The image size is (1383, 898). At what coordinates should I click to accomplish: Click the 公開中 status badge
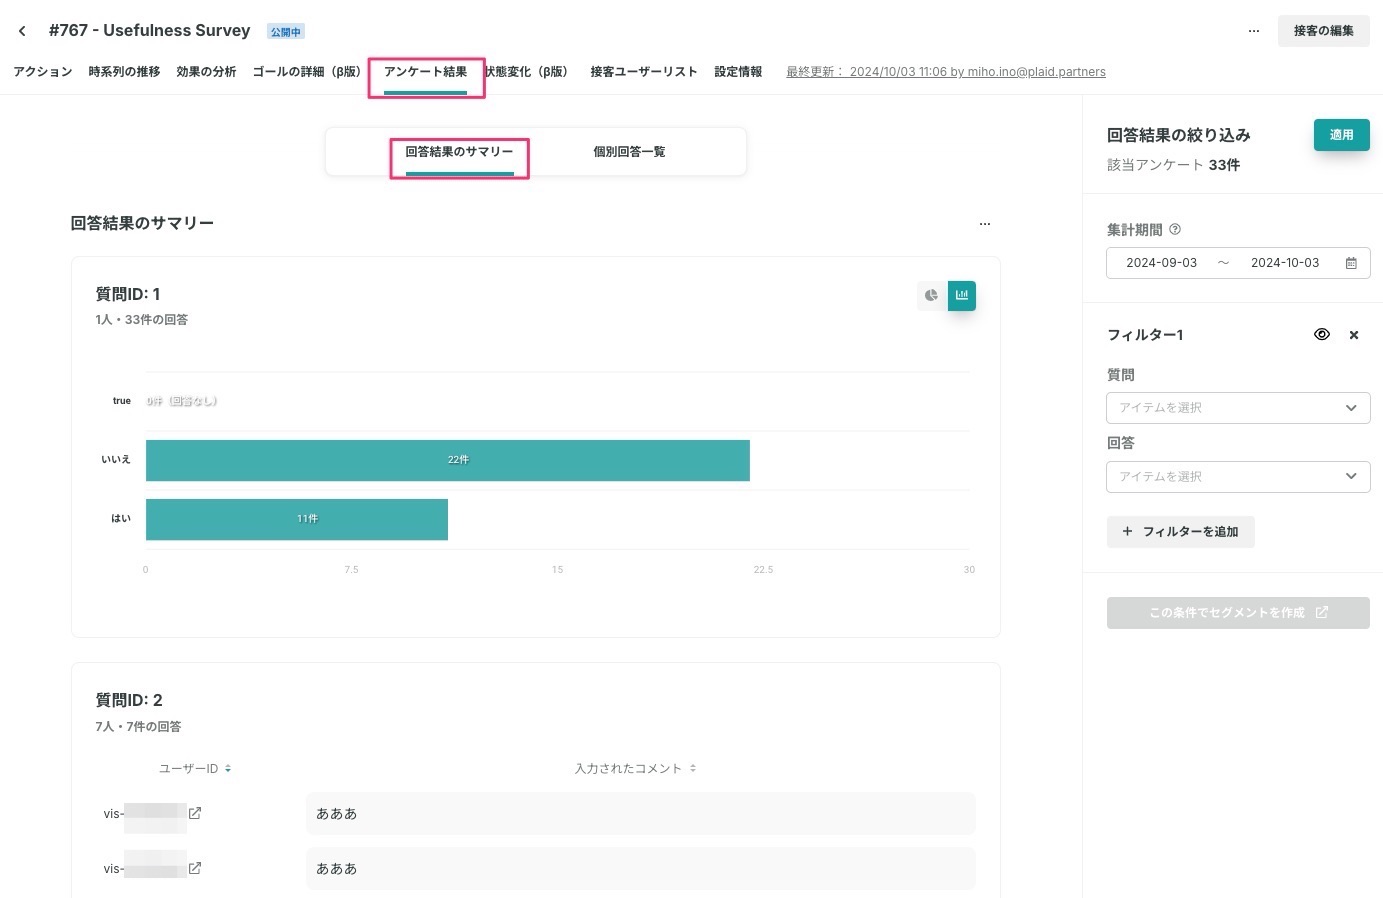pos(286,32)
